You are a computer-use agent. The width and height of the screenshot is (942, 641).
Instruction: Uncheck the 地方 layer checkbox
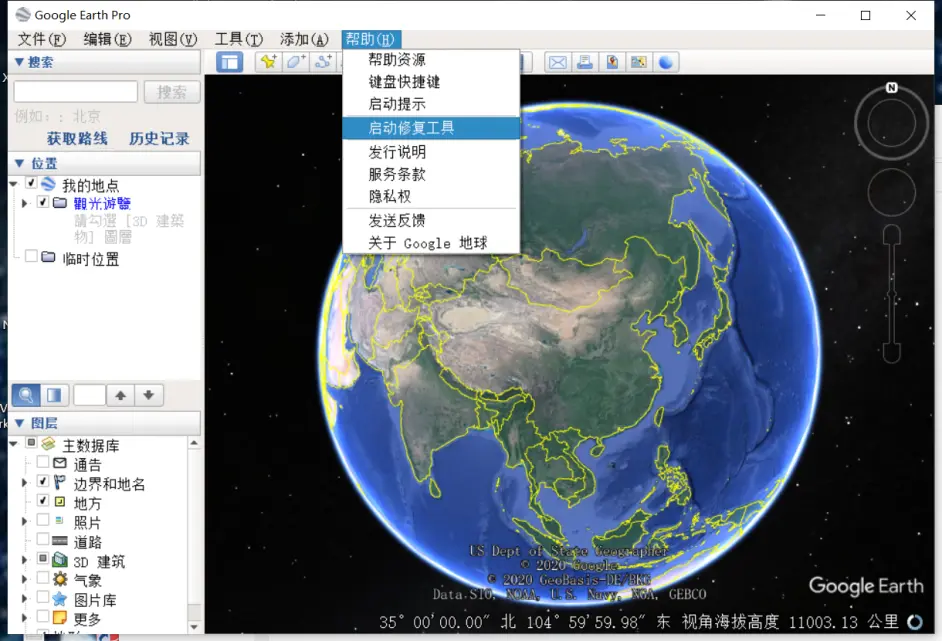coord(43,500)
